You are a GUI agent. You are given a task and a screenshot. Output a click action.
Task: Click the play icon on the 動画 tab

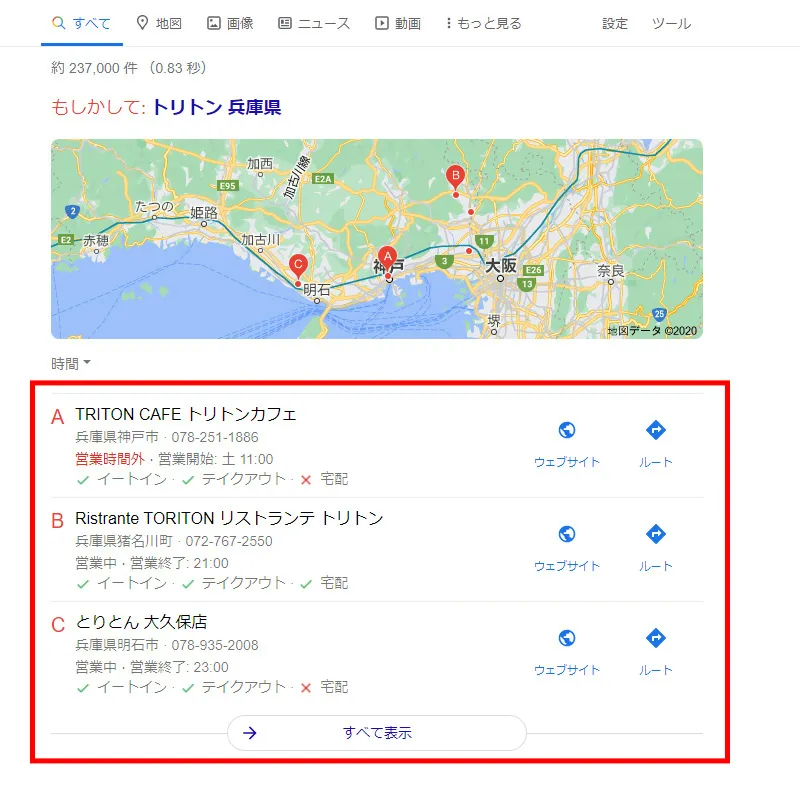(382, 23)
